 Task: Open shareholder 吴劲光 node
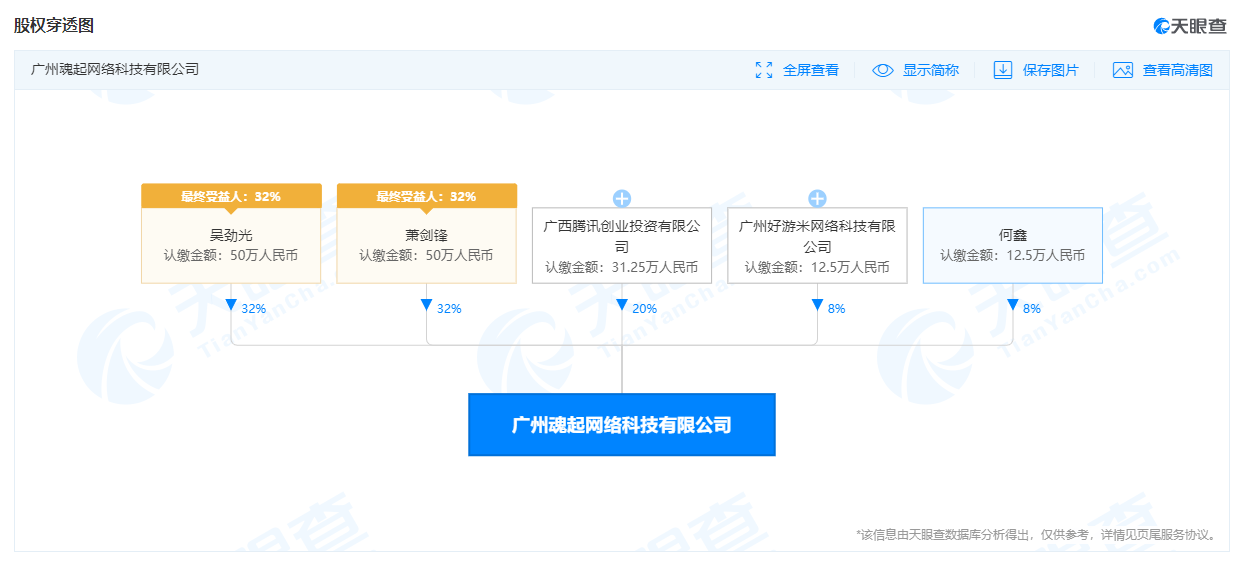(x=231, y=245)
